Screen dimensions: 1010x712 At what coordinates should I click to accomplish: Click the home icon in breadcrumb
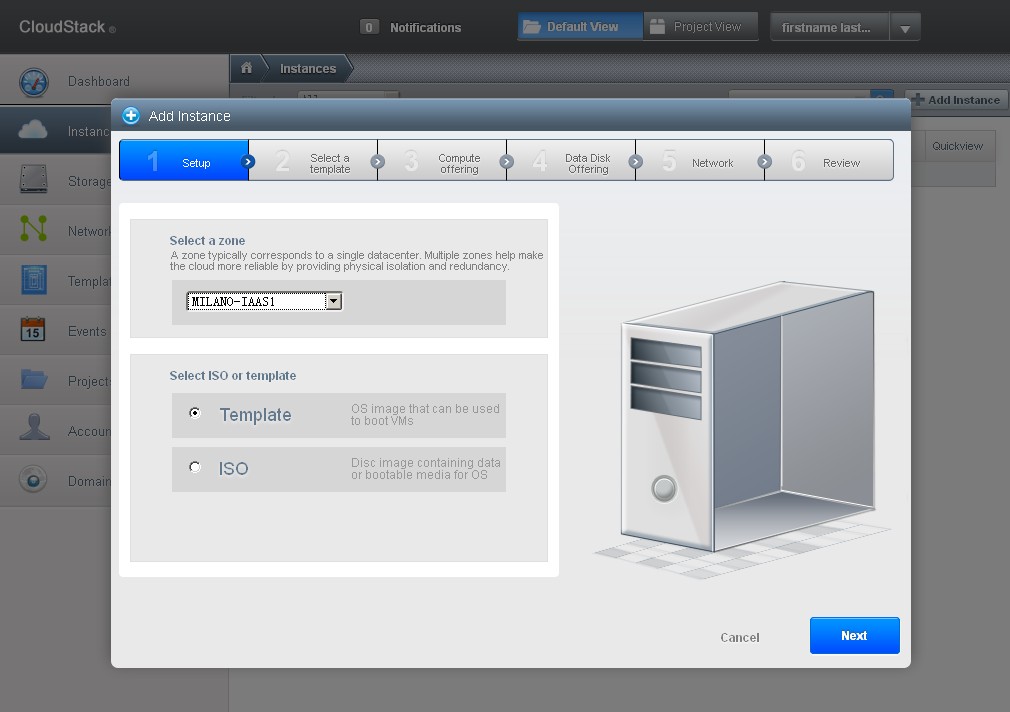[246, 68]
